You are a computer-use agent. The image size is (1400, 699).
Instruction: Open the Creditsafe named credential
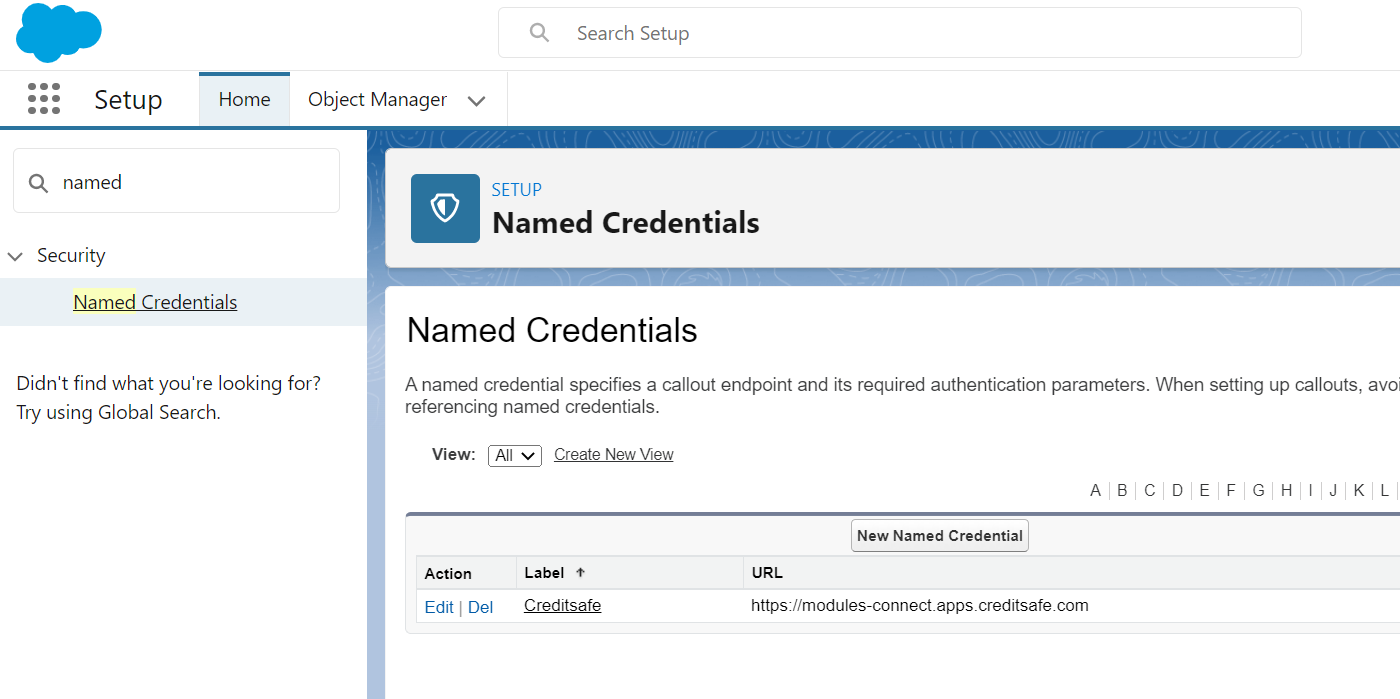[x=562, y=605]
